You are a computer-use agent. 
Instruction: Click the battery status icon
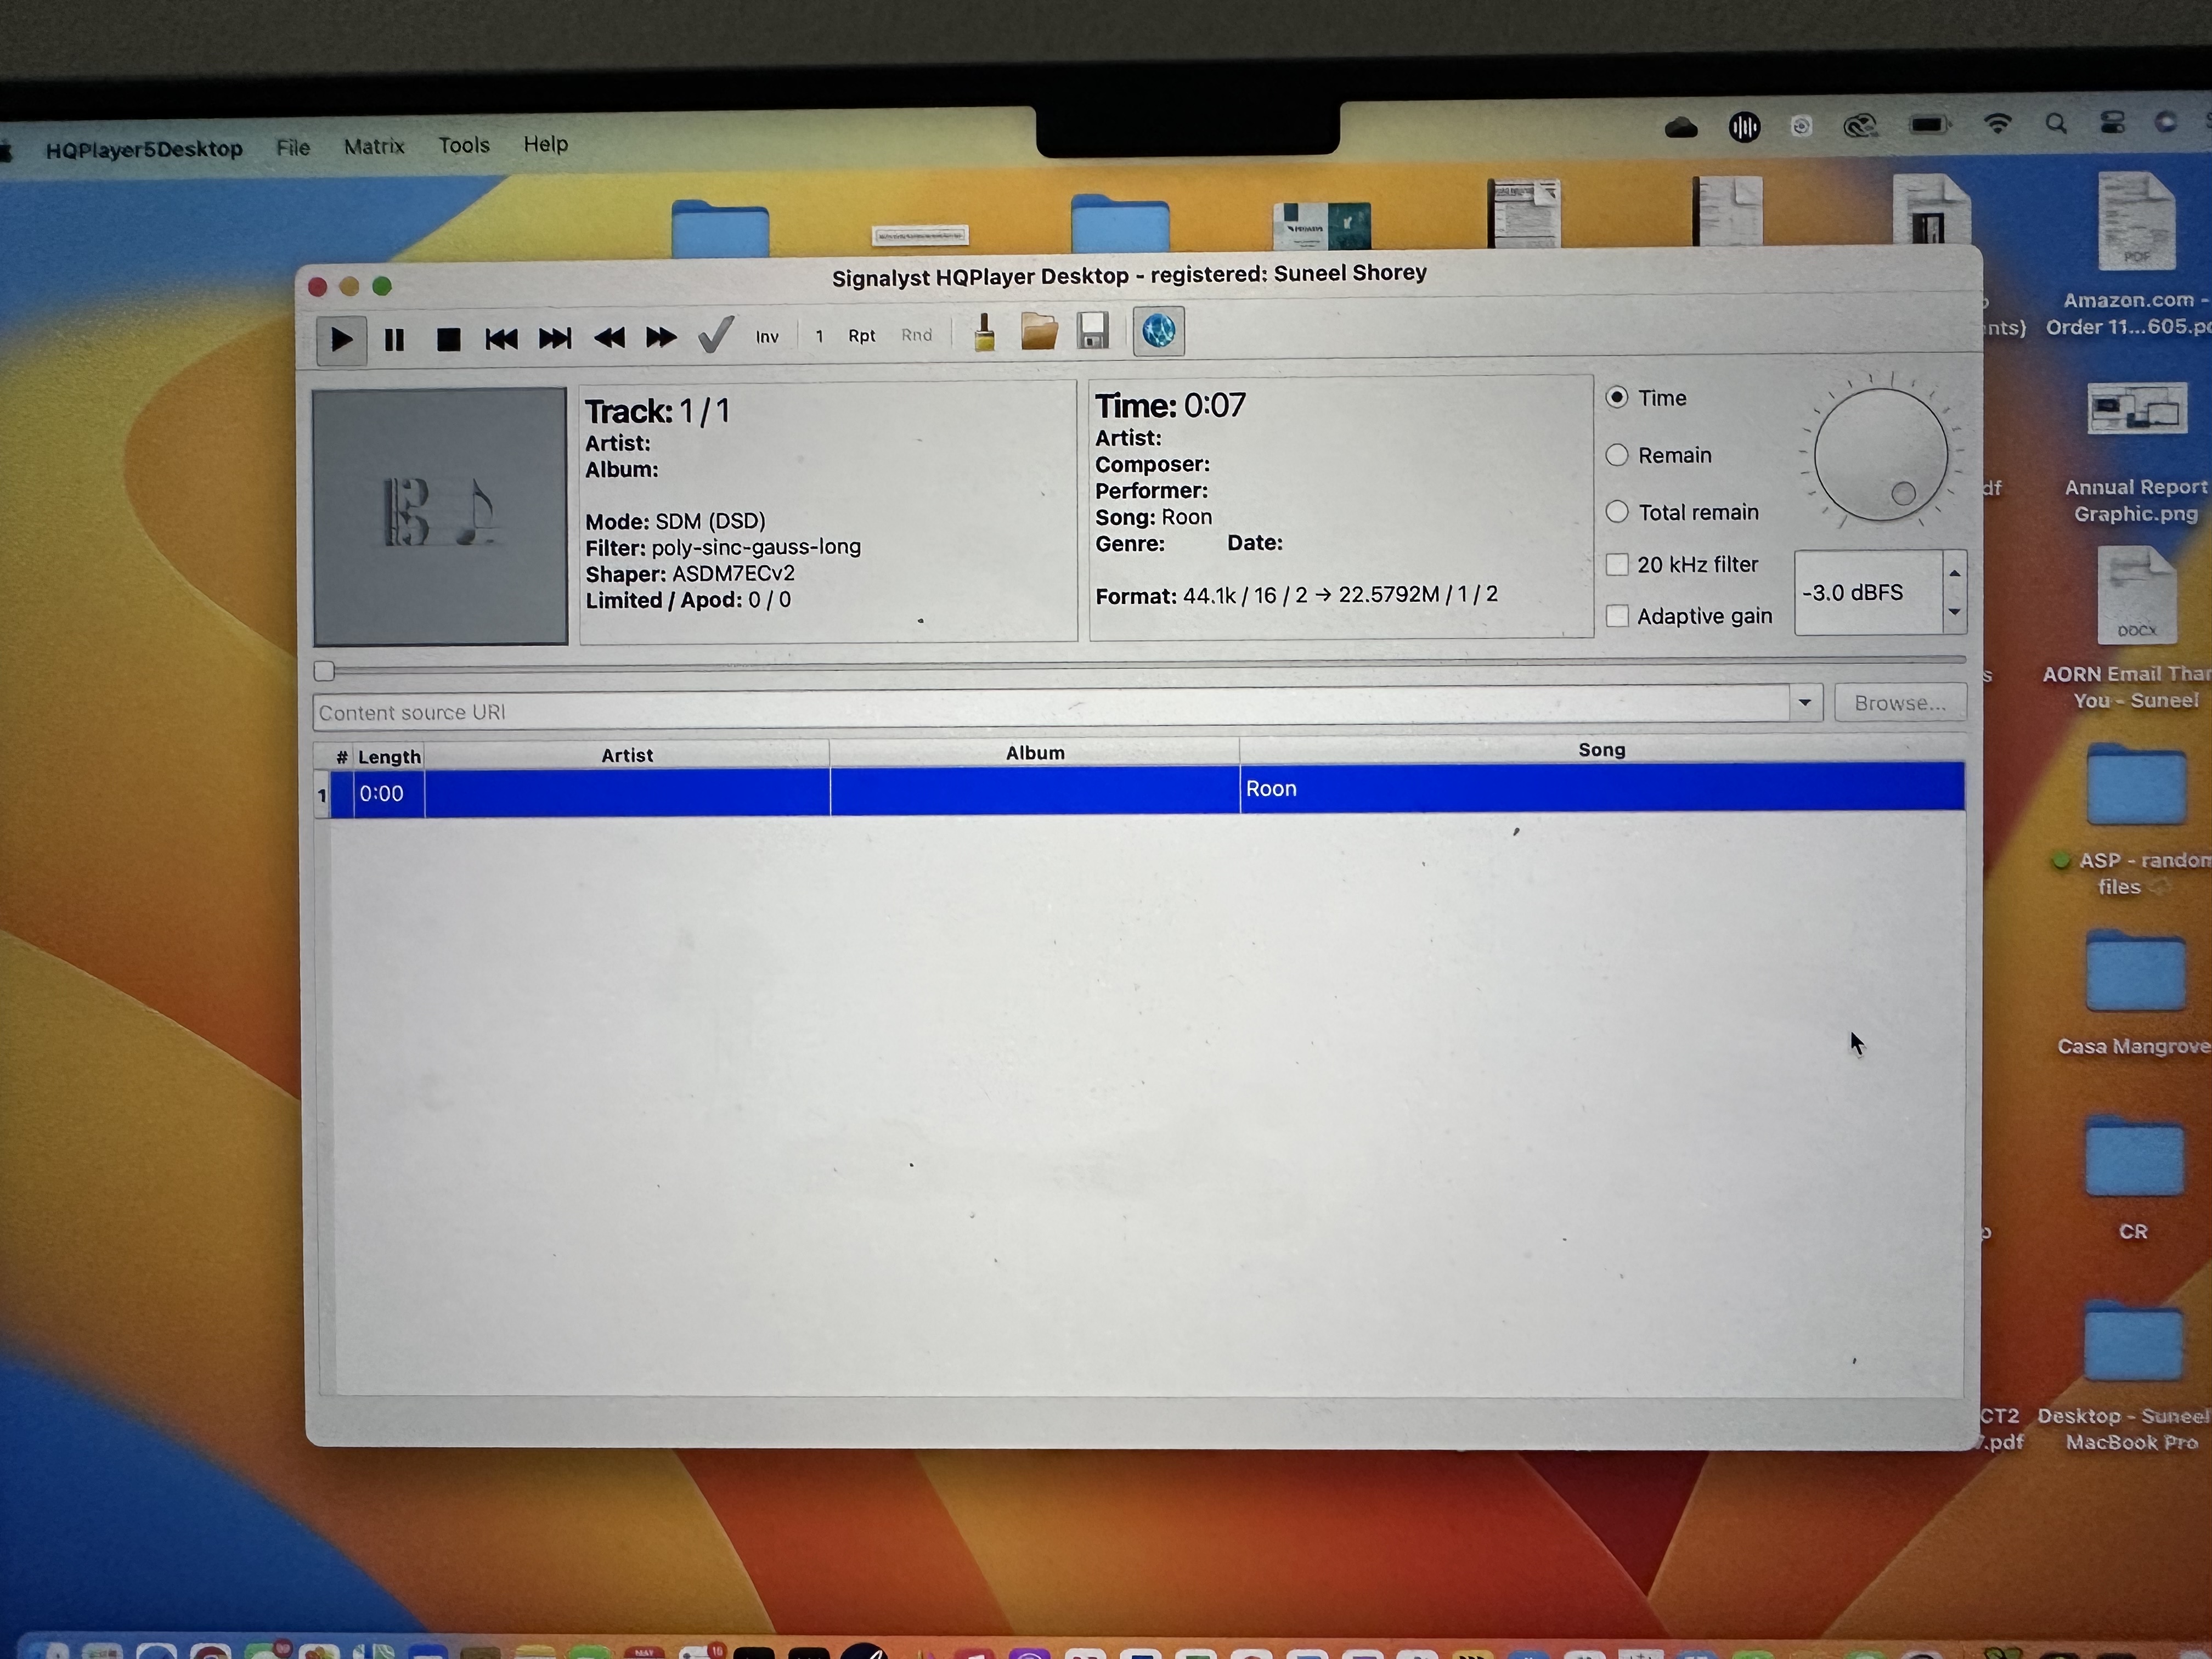[x=1929, y=124]
